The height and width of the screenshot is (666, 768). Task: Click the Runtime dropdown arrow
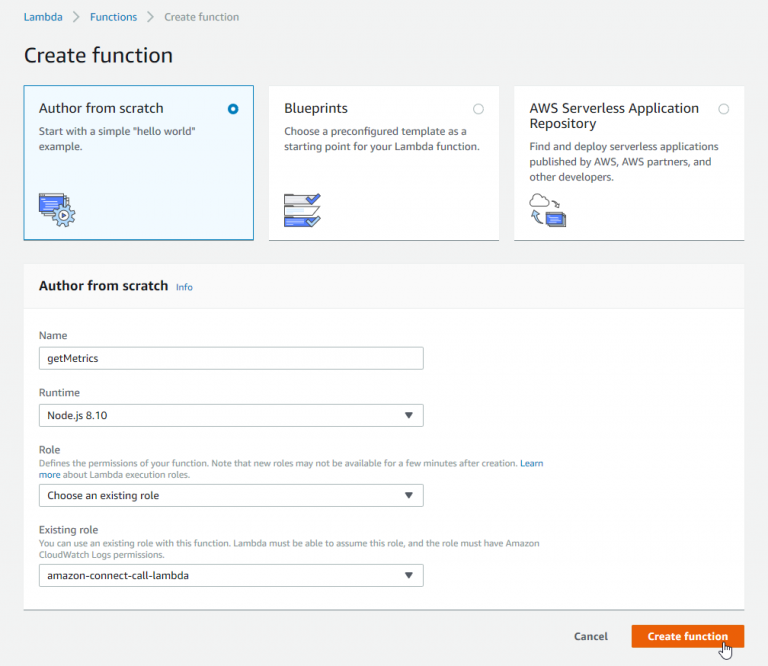click(408, 415)
